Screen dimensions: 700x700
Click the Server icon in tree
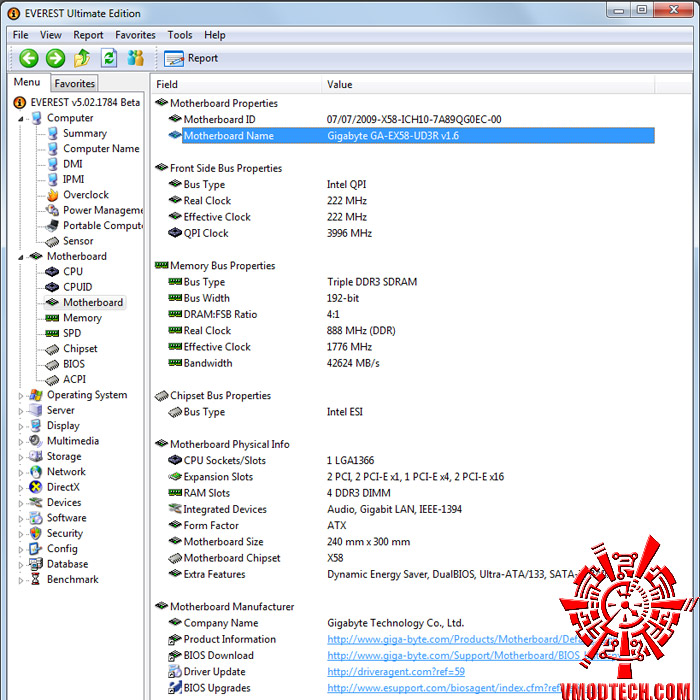coord(36,410)
